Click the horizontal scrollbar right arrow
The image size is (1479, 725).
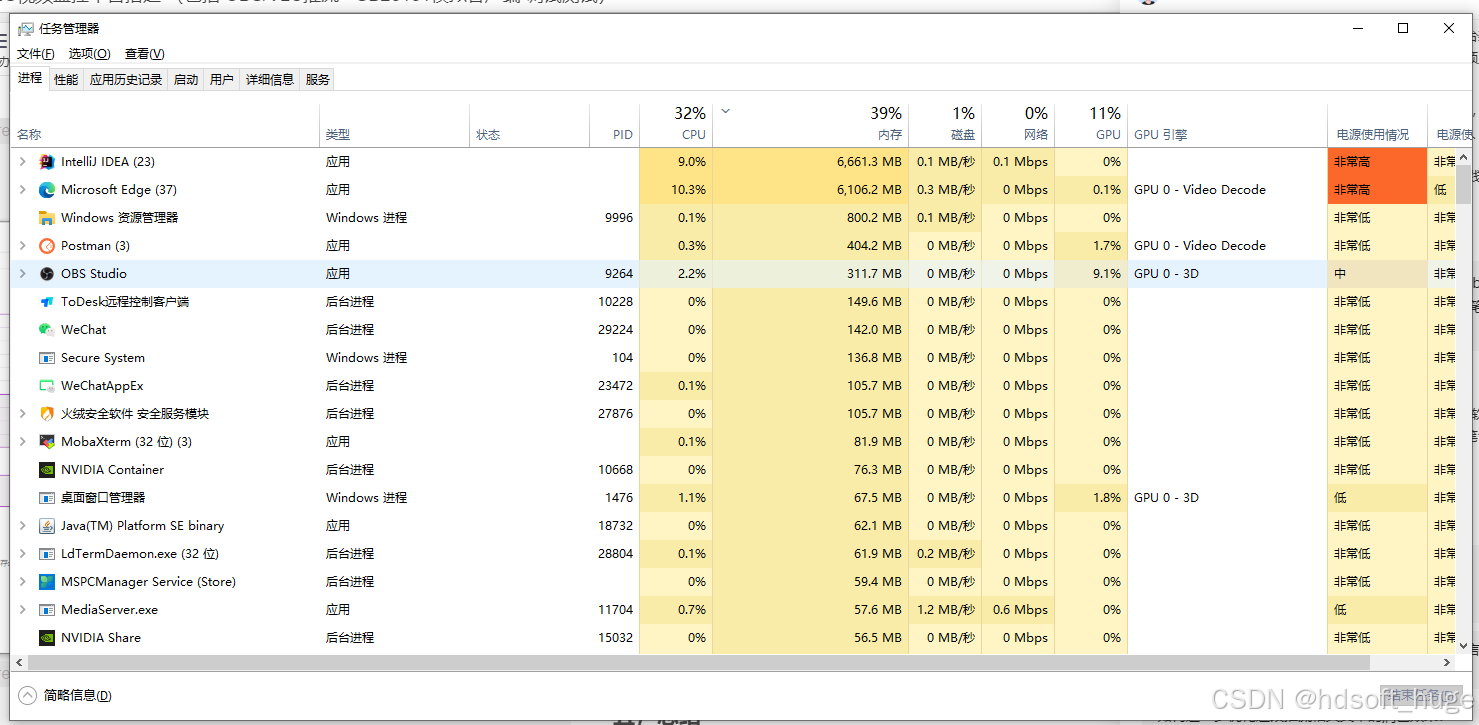1447,663
